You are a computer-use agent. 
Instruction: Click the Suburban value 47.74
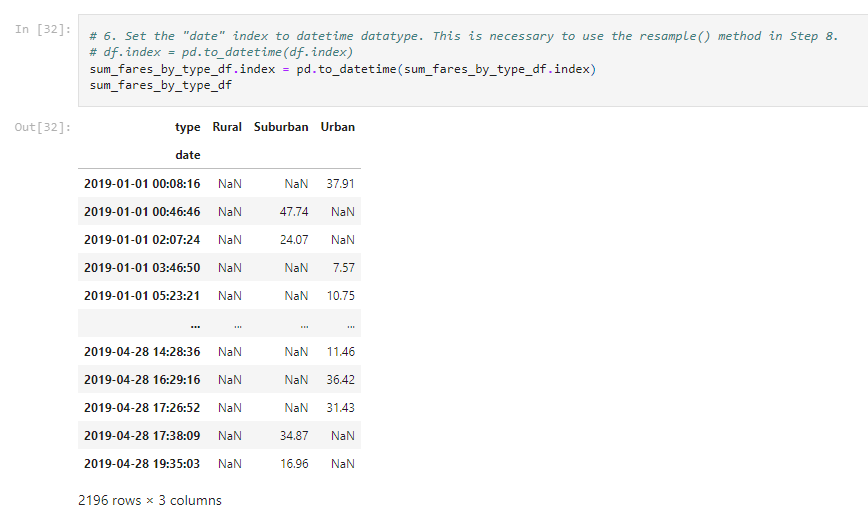coord(294,212)
